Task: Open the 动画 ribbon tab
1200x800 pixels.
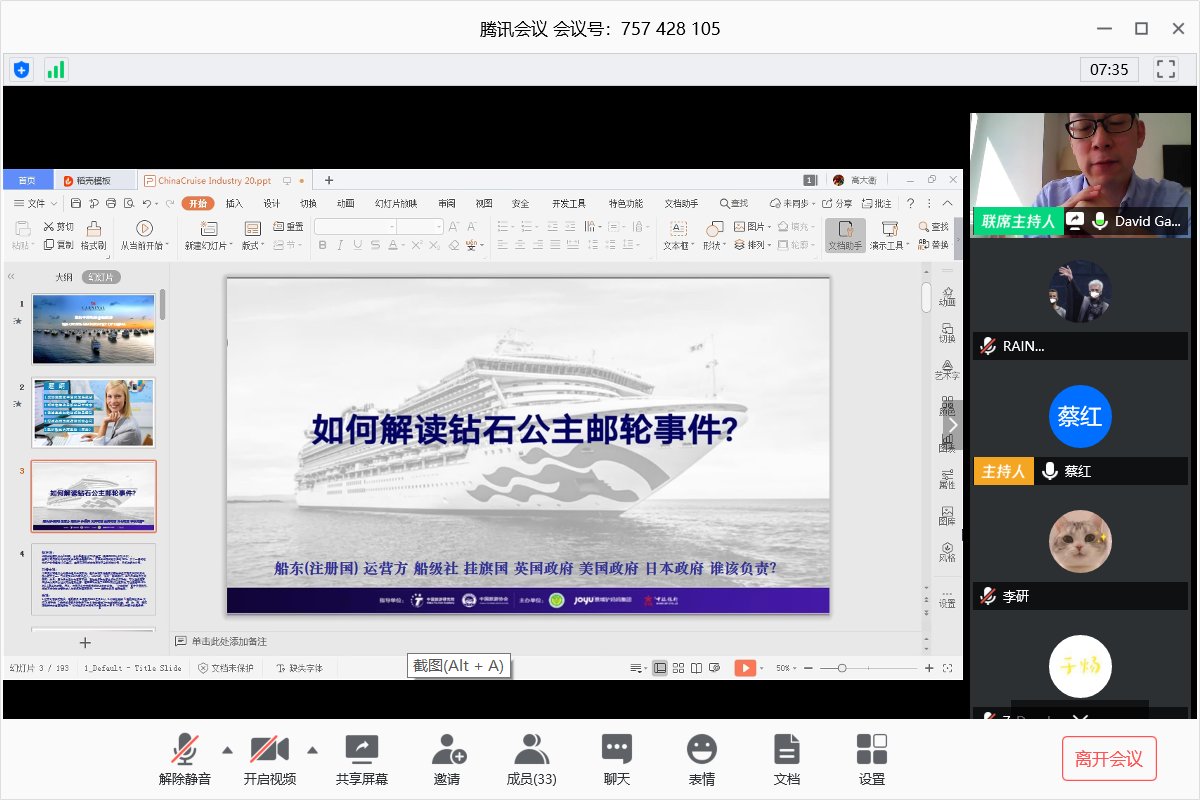Action: pyautogui.click(x=346, y=203)
